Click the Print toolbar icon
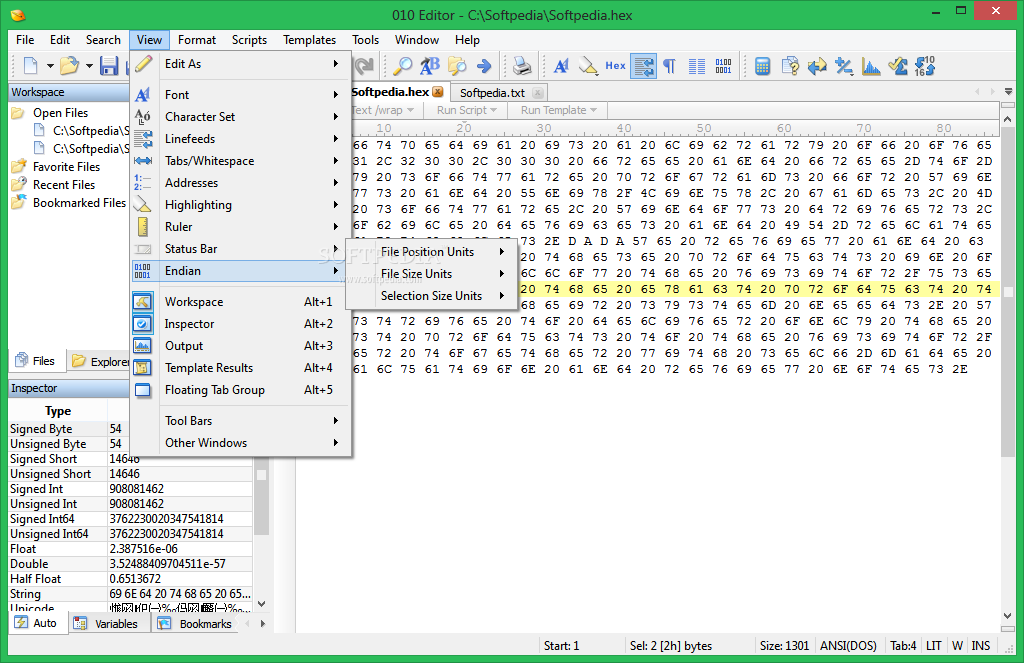1024x663 pixels. (x=522, y=65)
